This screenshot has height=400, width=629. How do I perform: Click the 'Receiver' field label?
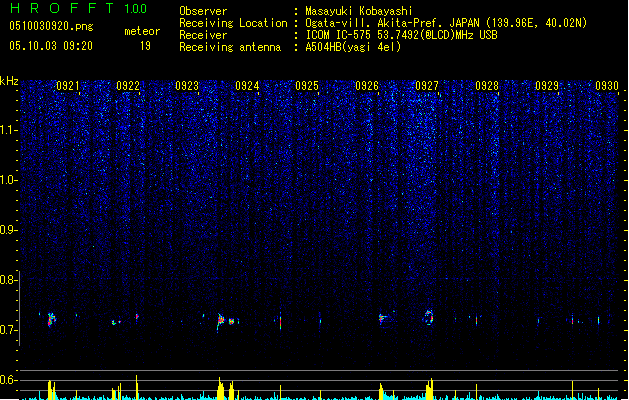(203, 35)
